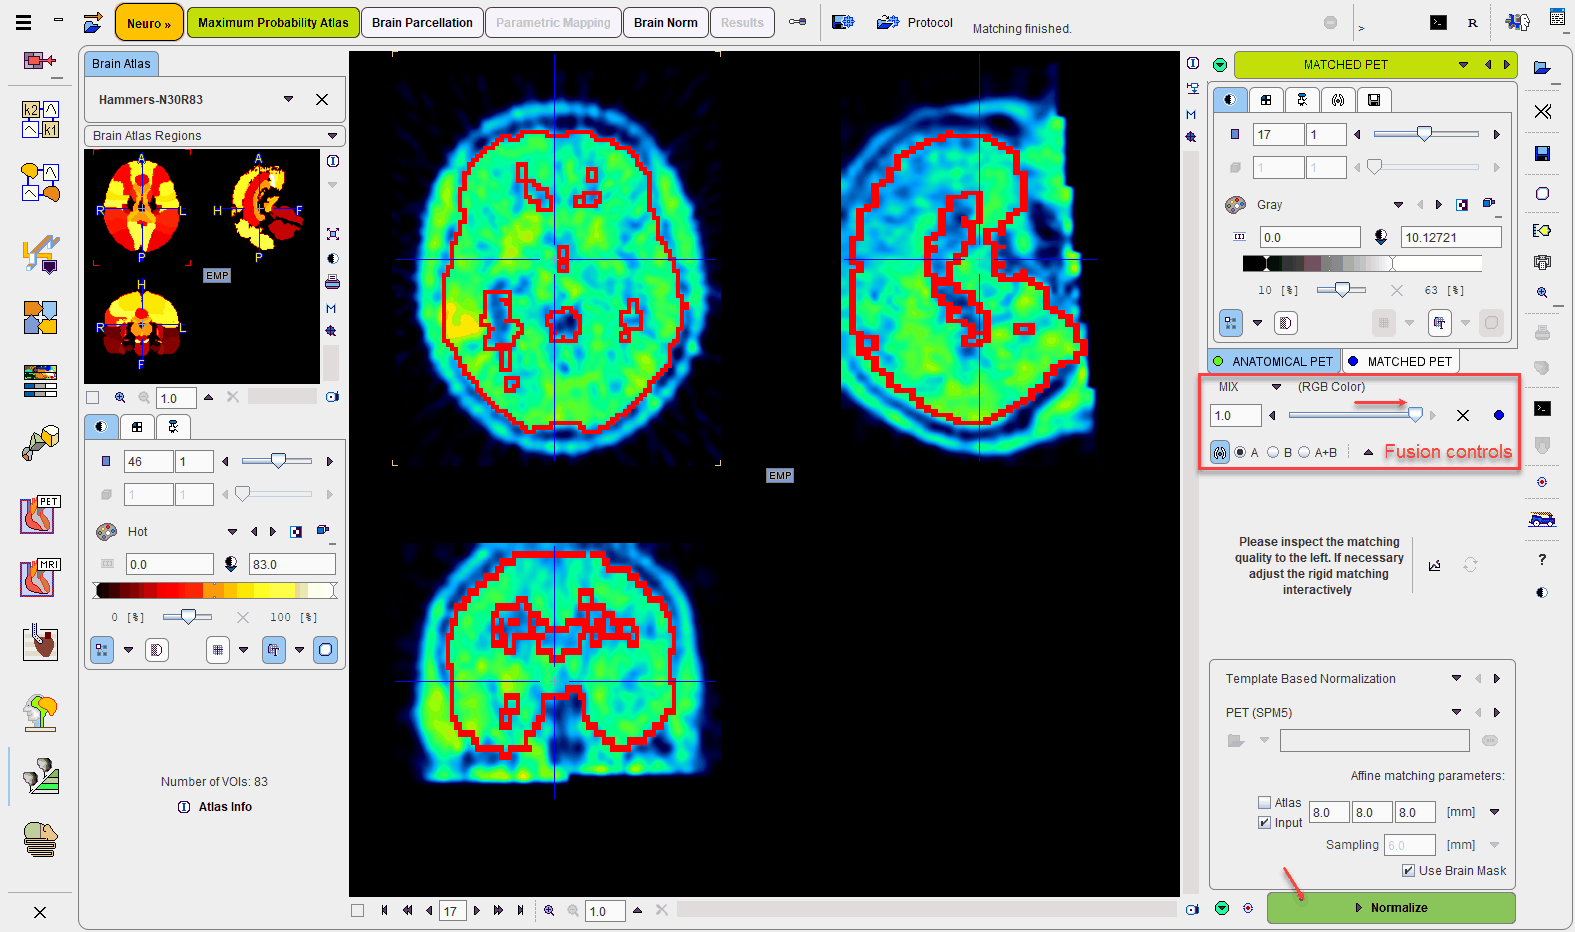
Task: Invert the Hot color table
Action: click(x=296, y=532)
